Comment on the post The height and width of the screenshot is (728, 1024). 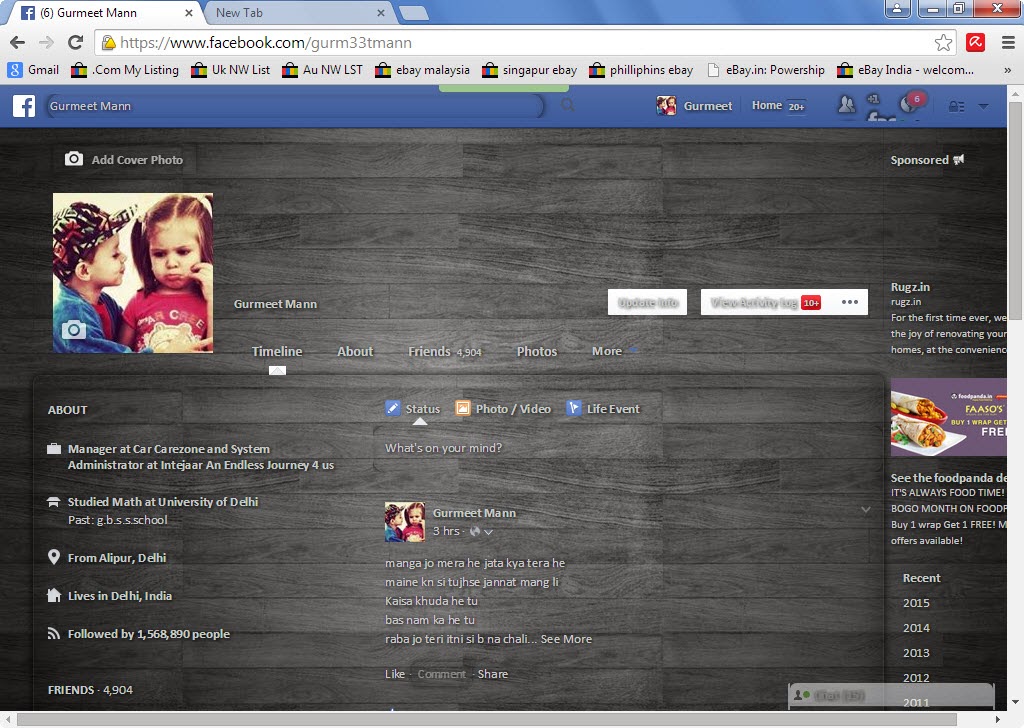tap(441, 674)
